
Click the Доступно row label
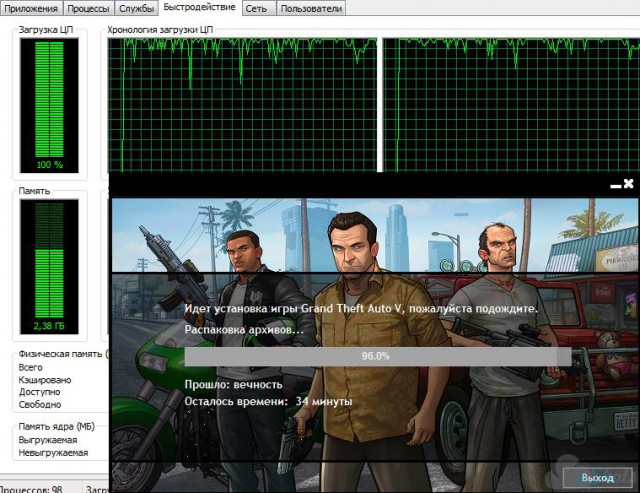point(40,392)
